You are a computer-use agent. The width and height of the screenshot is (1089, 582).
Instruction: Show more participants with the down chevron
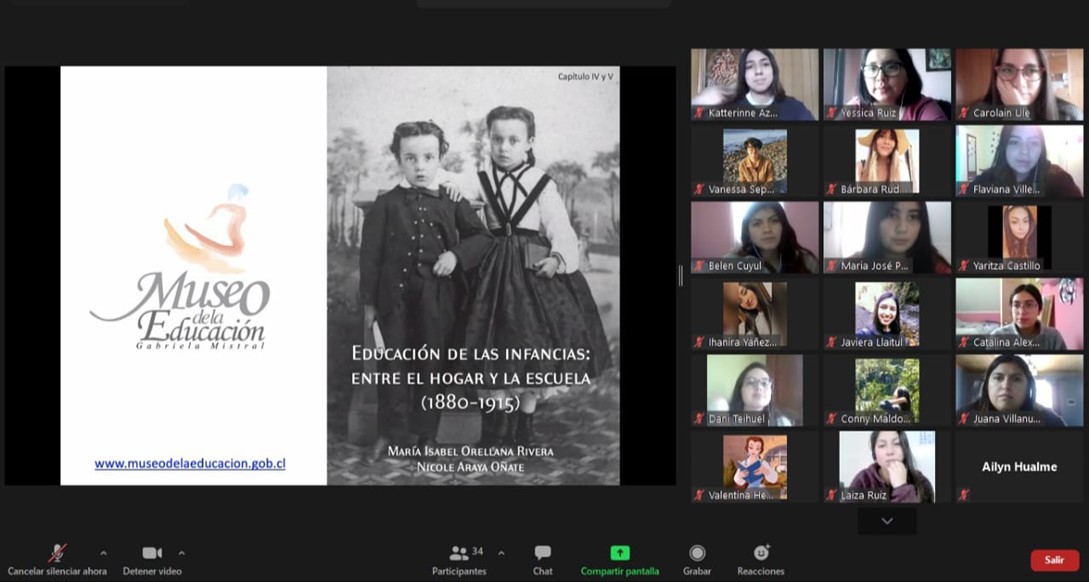coord(887,521)
